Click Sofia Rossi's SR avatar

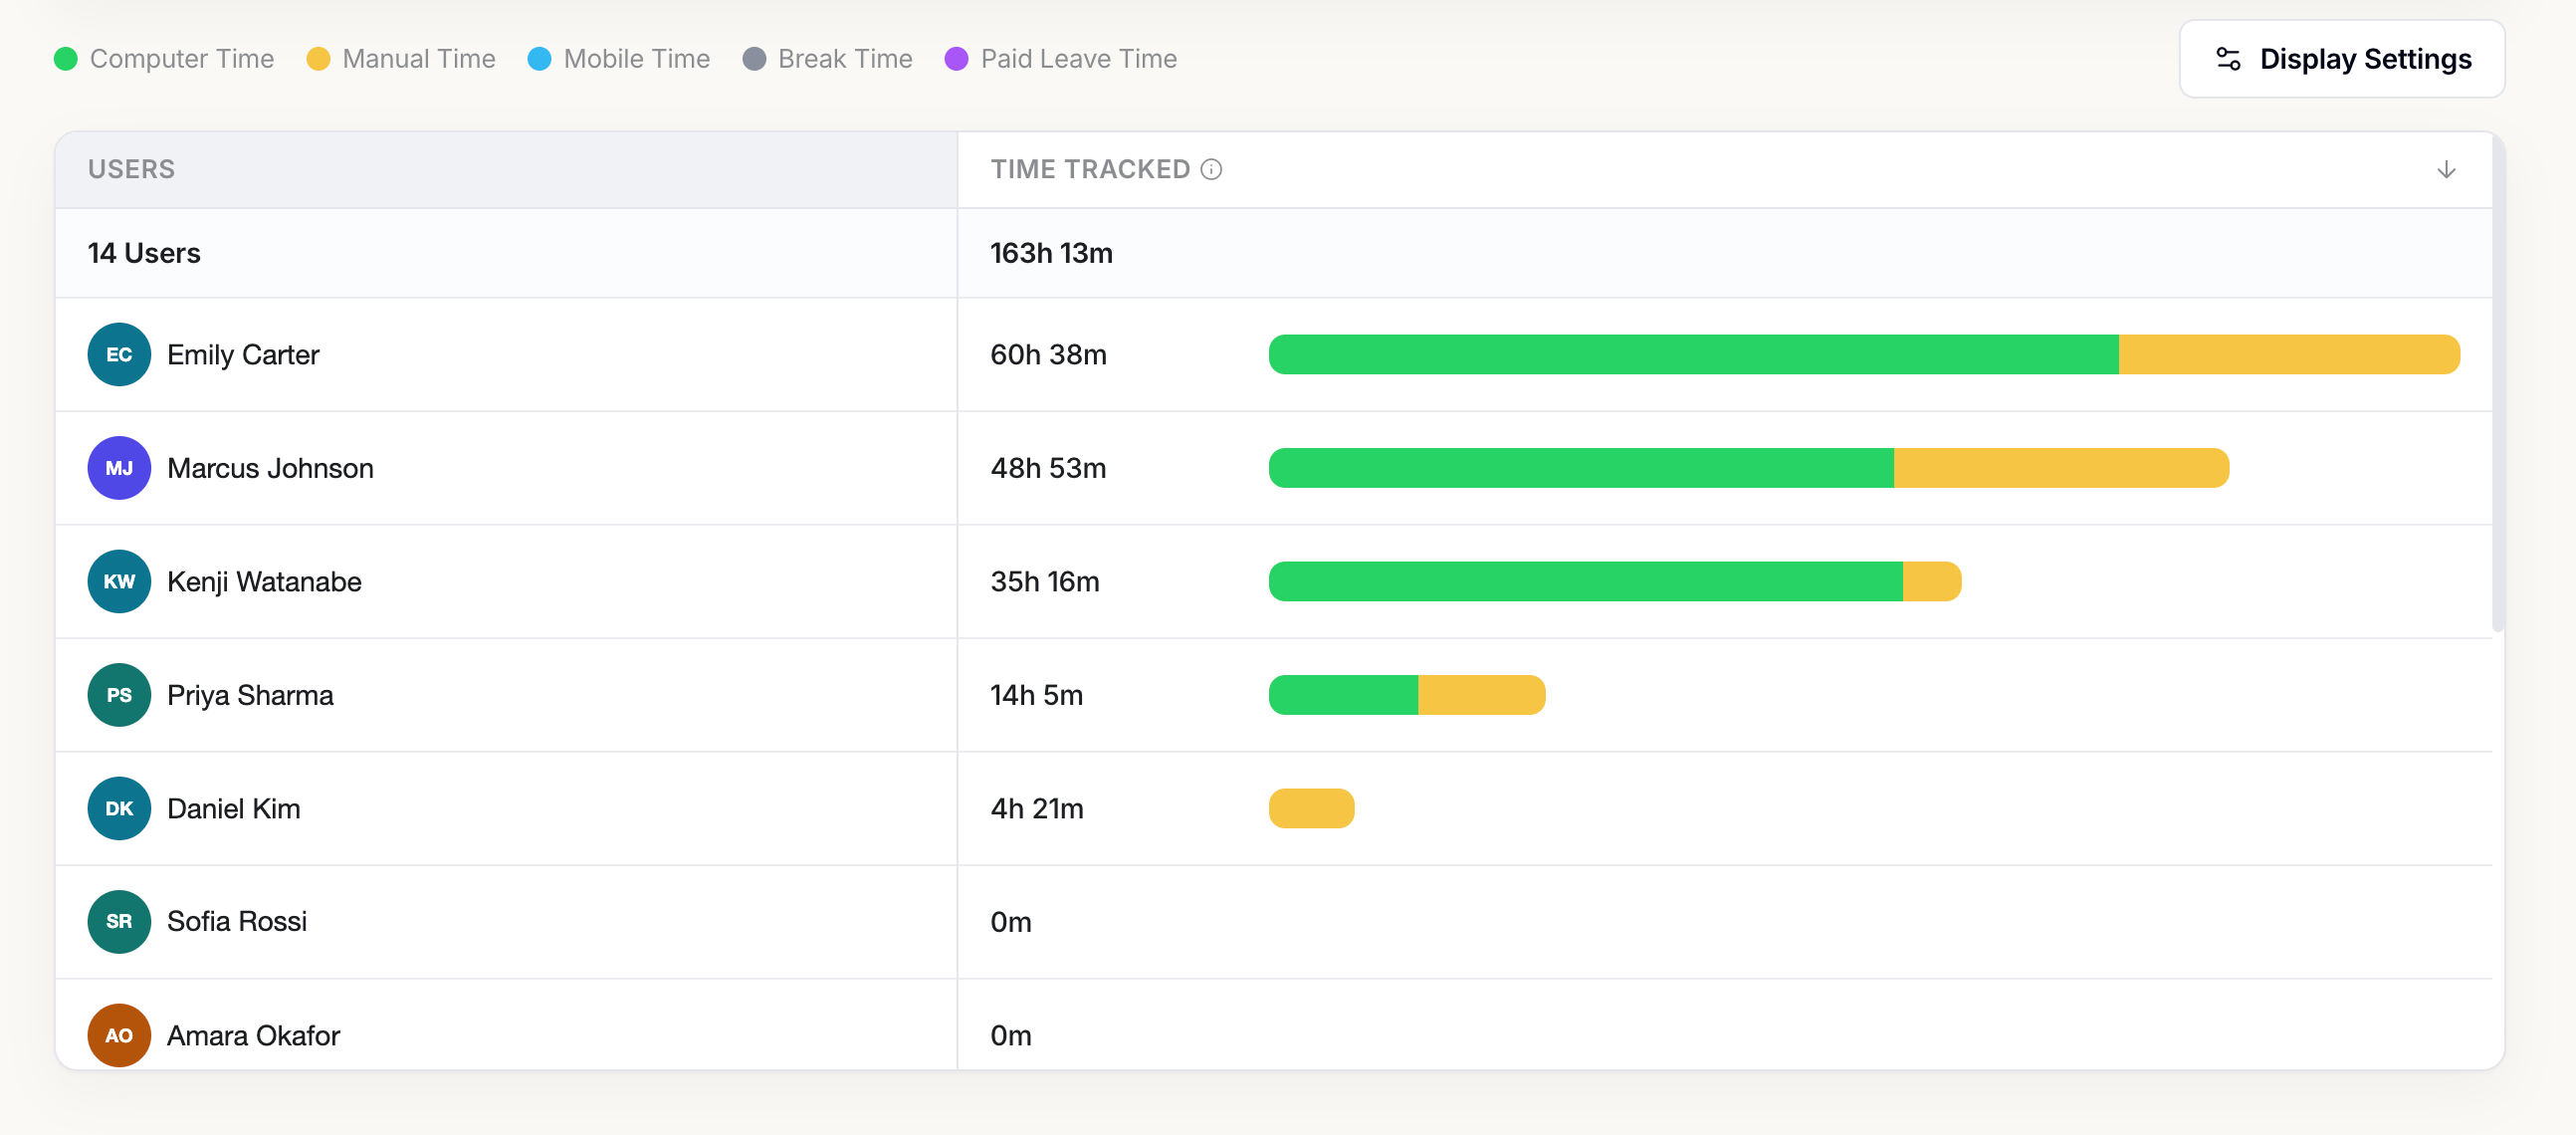[x=119, y=921]
